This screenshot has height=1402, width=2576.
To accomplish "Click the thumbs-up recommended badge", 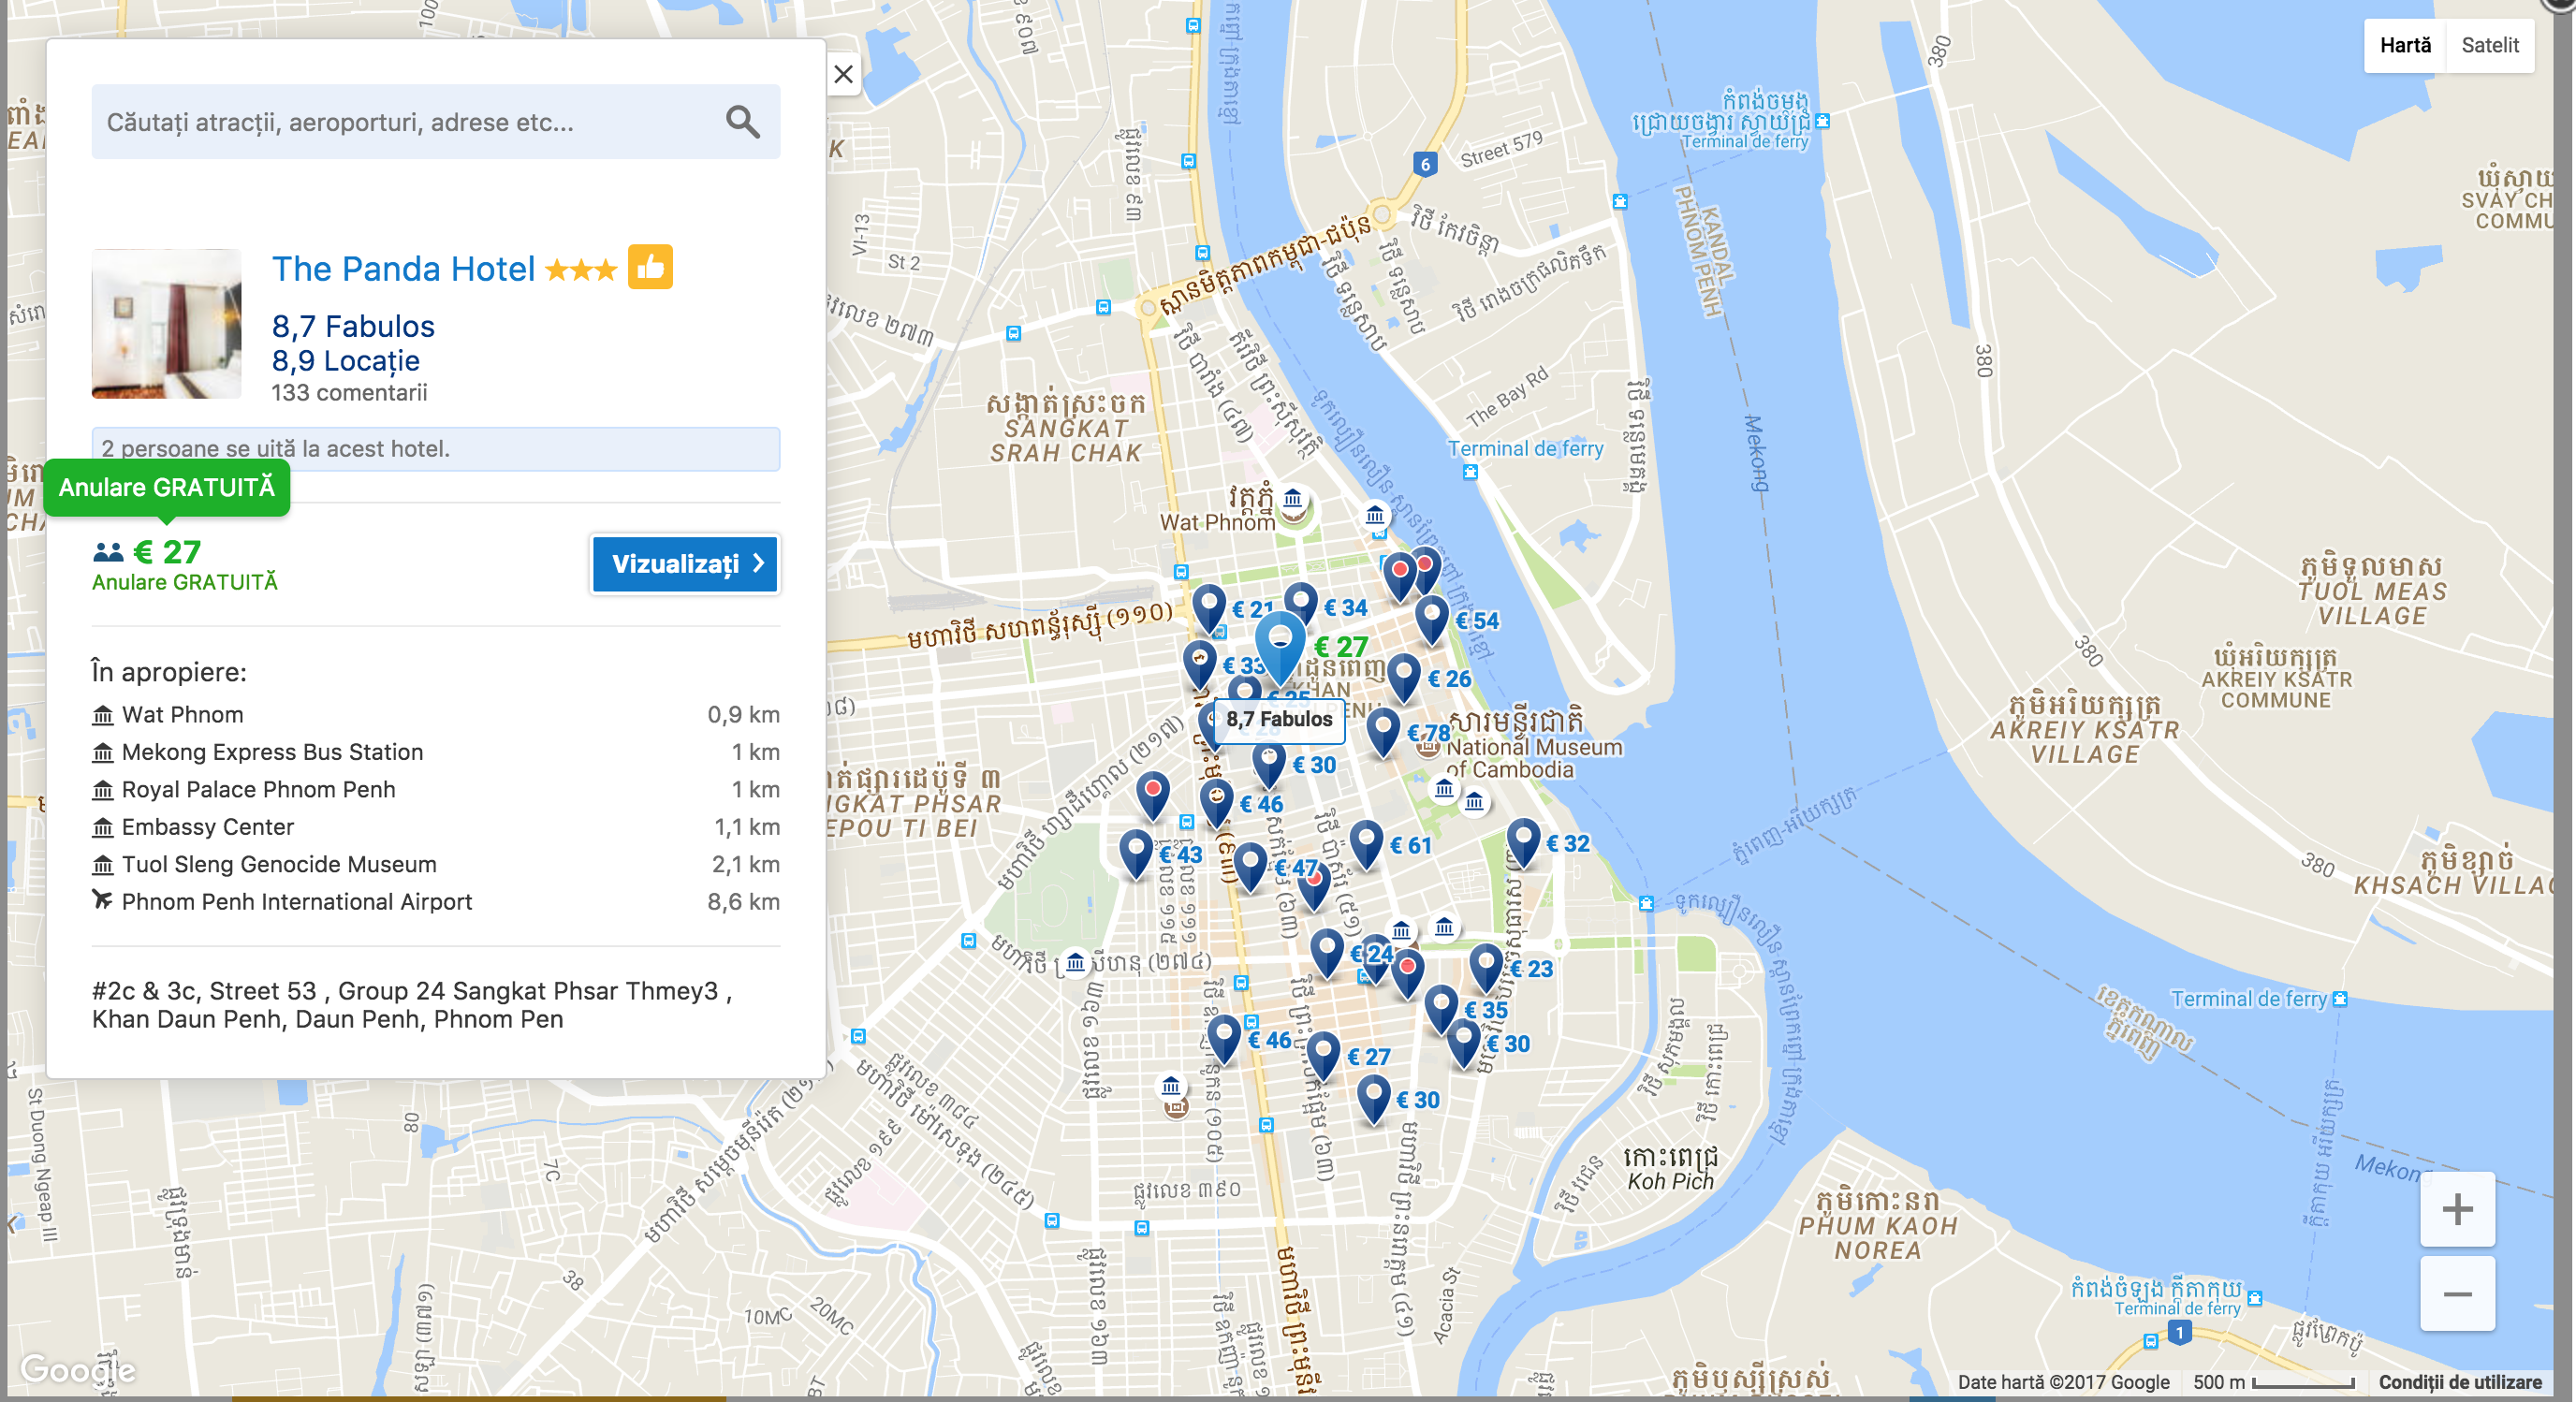I will click(x=650, y=267).
